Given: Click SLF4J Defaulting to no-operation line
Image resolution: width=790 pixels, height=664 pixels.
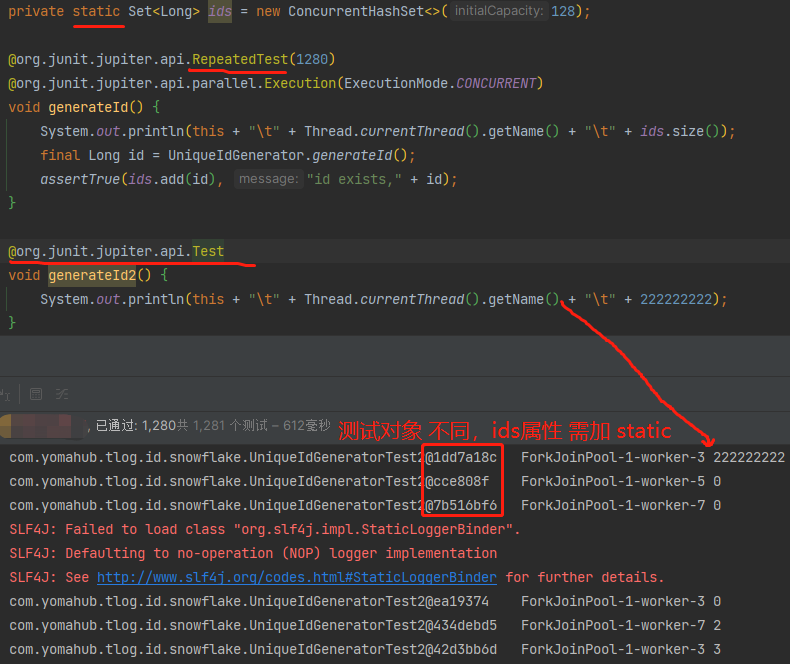Looking at the screenshot, I should click(x=253, y=553).
